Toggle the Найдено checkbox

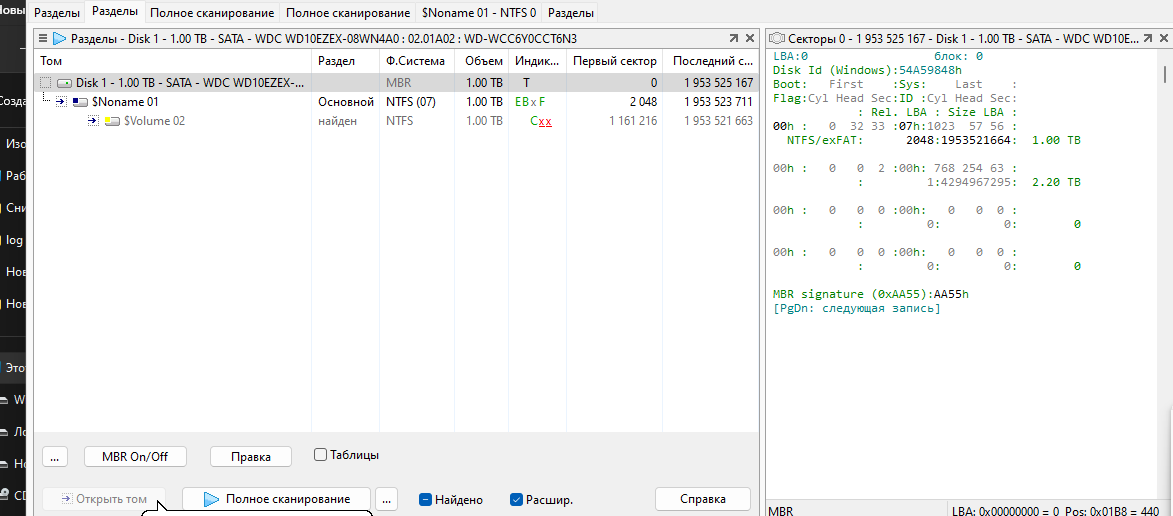coord(425,499)
